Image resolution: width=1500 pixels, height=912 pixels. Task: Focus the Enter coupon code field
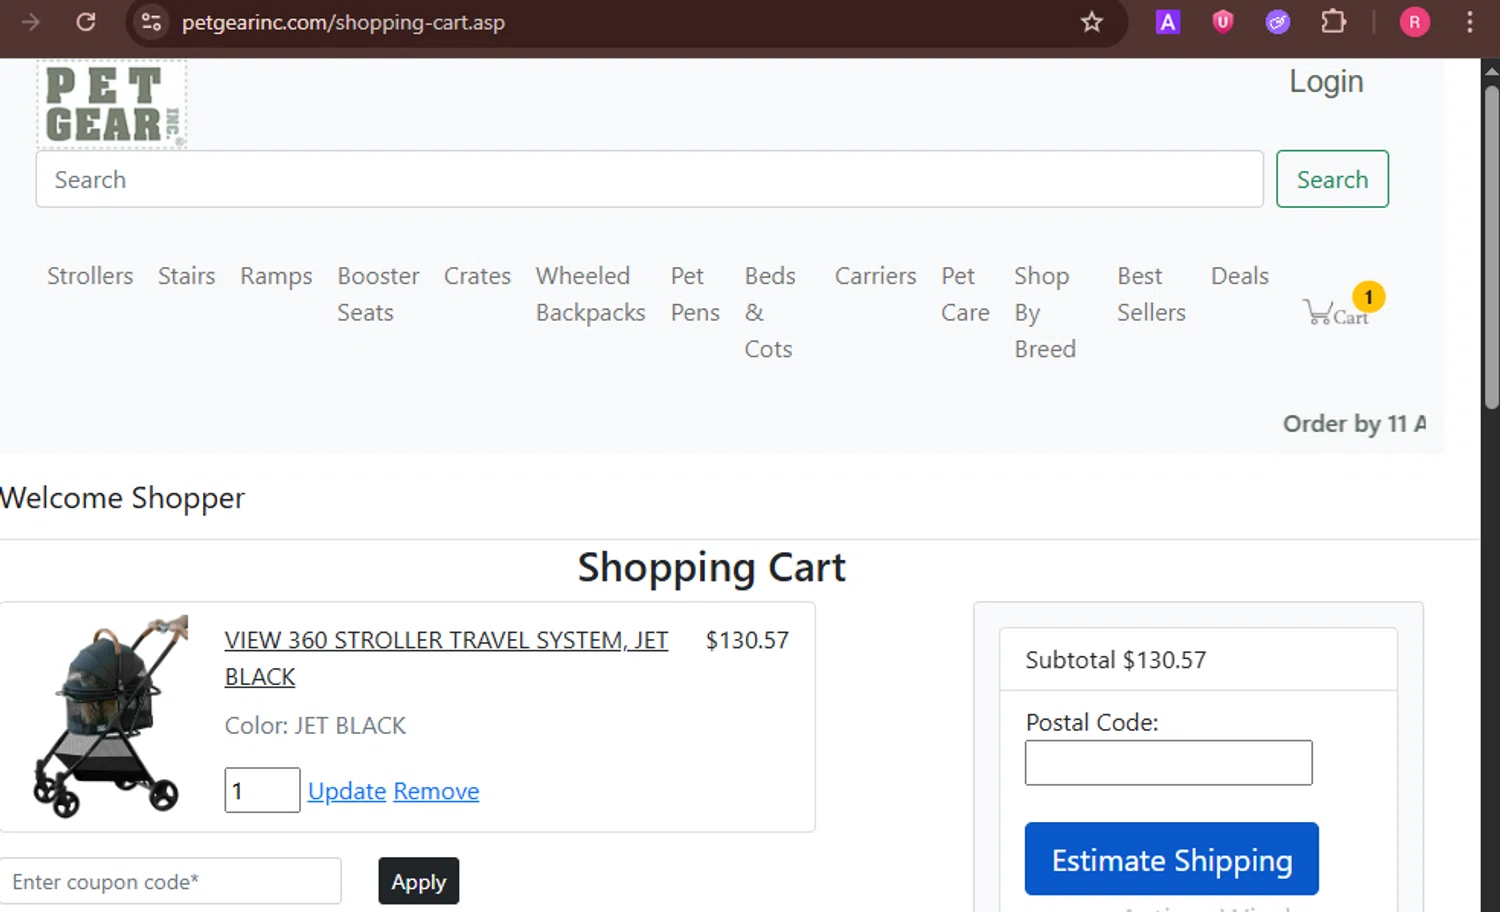click(171, 881)
